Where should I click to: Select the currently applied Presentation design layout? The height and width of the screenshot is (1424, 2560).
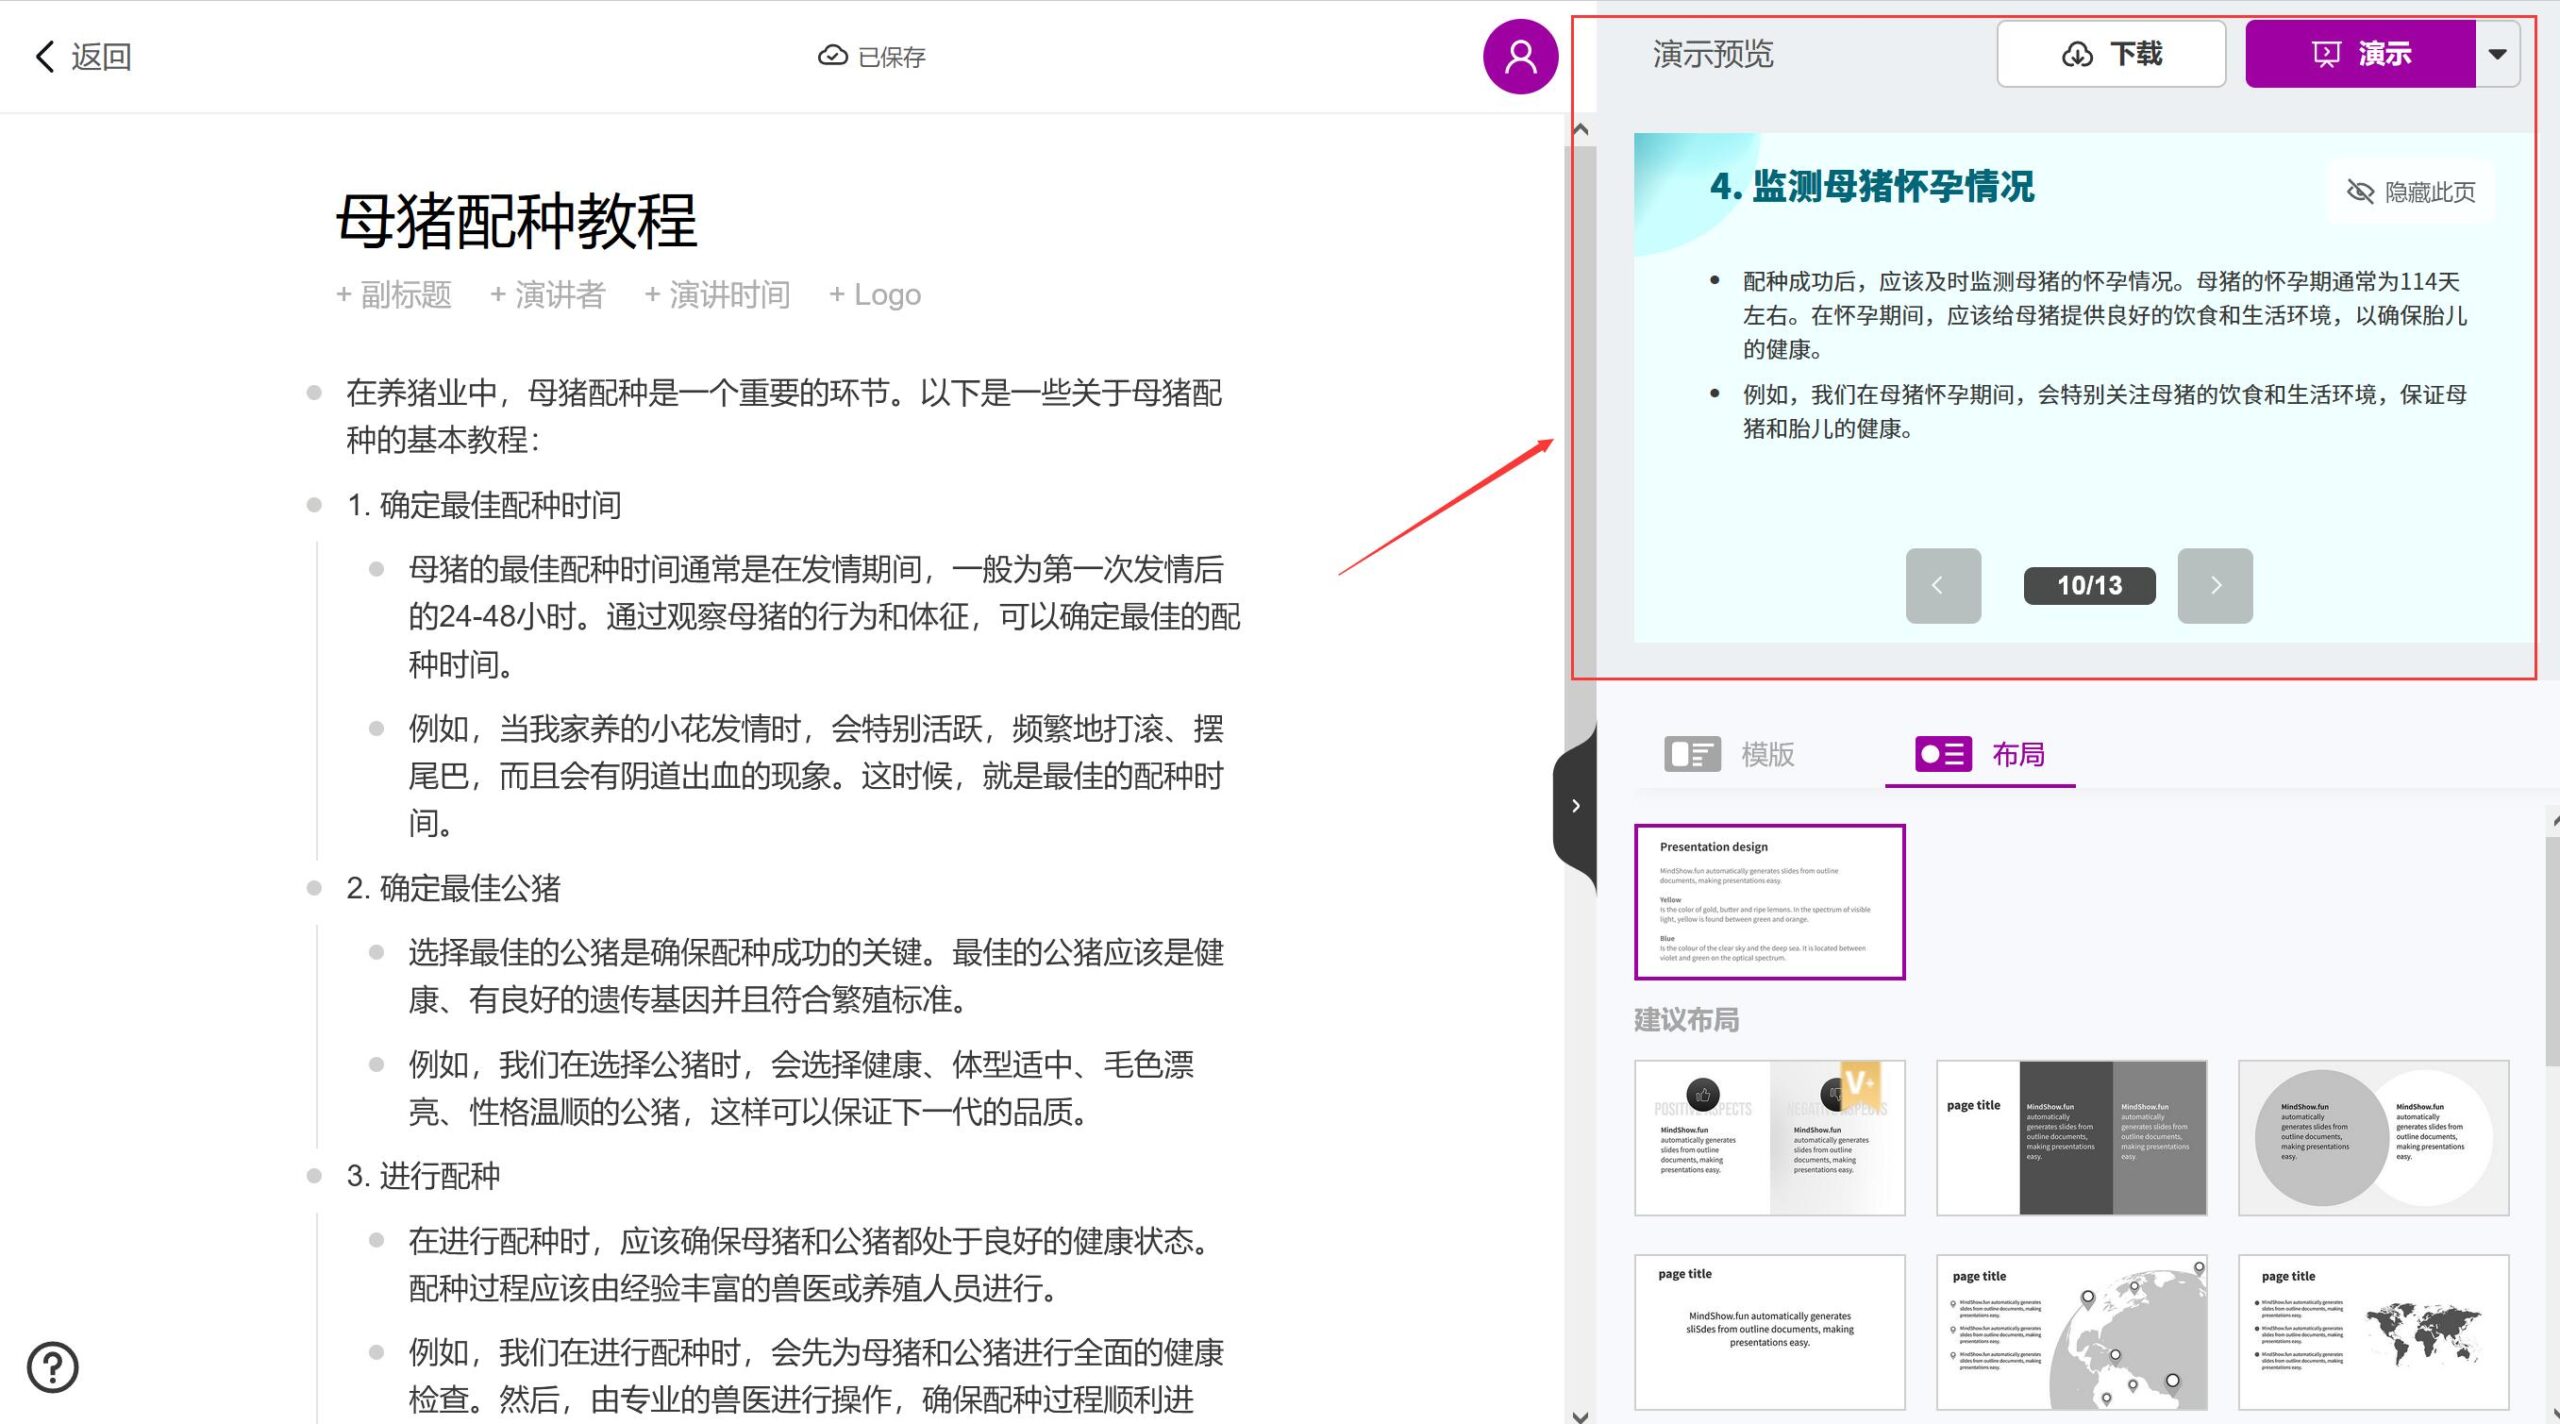[x=1769, y=901]
